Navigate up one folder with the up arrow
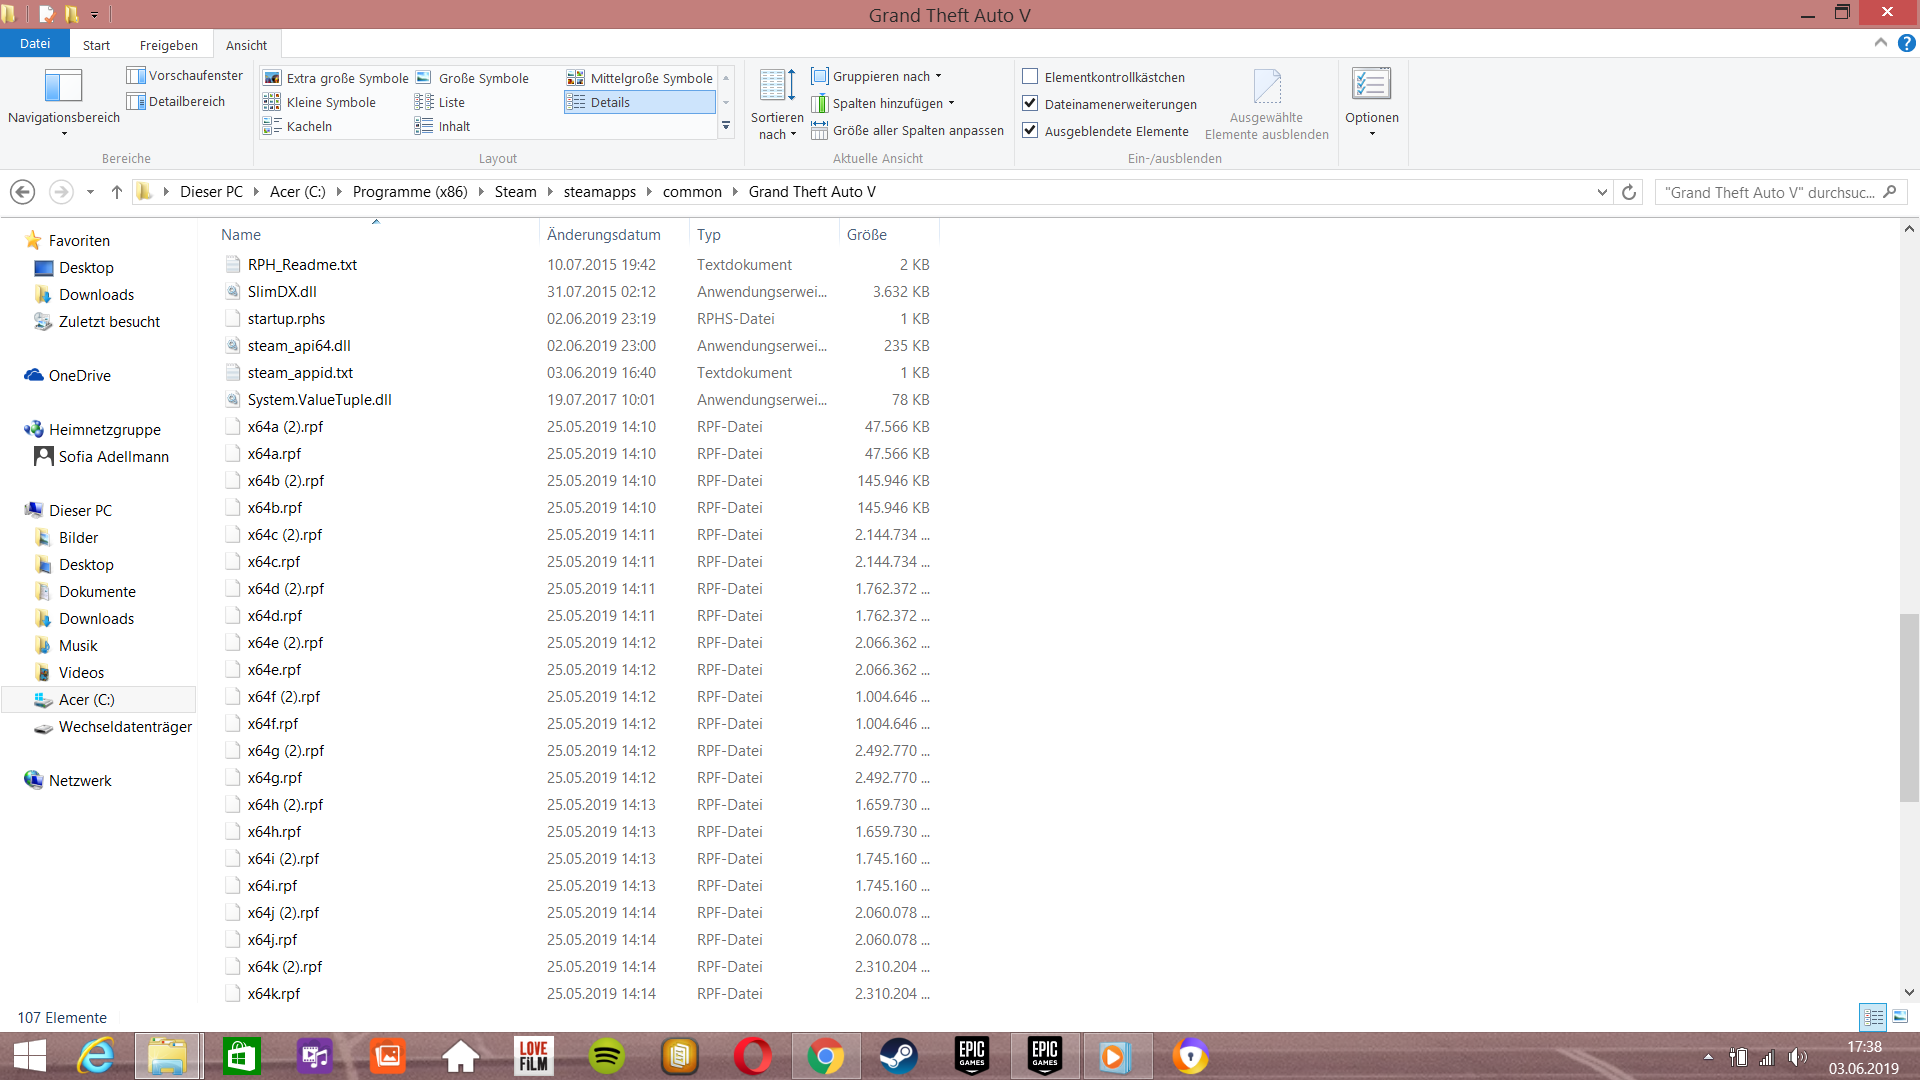The height and width of the screenshot is (1080, 1920). tap(116, 192)
